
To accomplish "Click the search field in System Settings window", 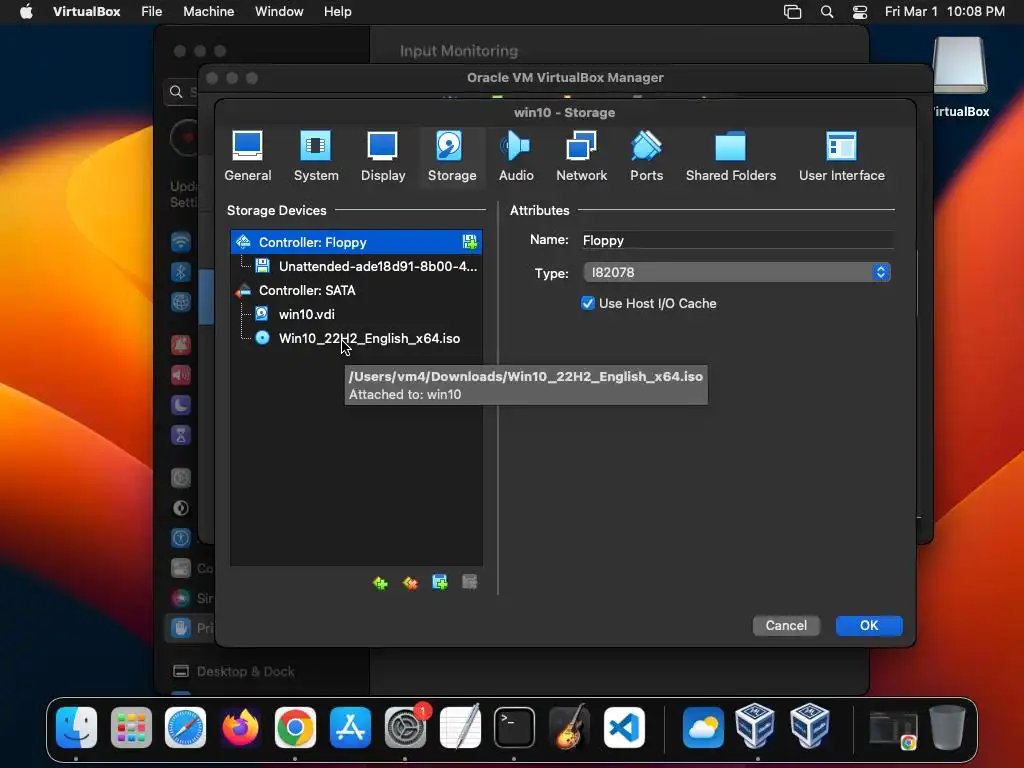I will coord(181,92).
